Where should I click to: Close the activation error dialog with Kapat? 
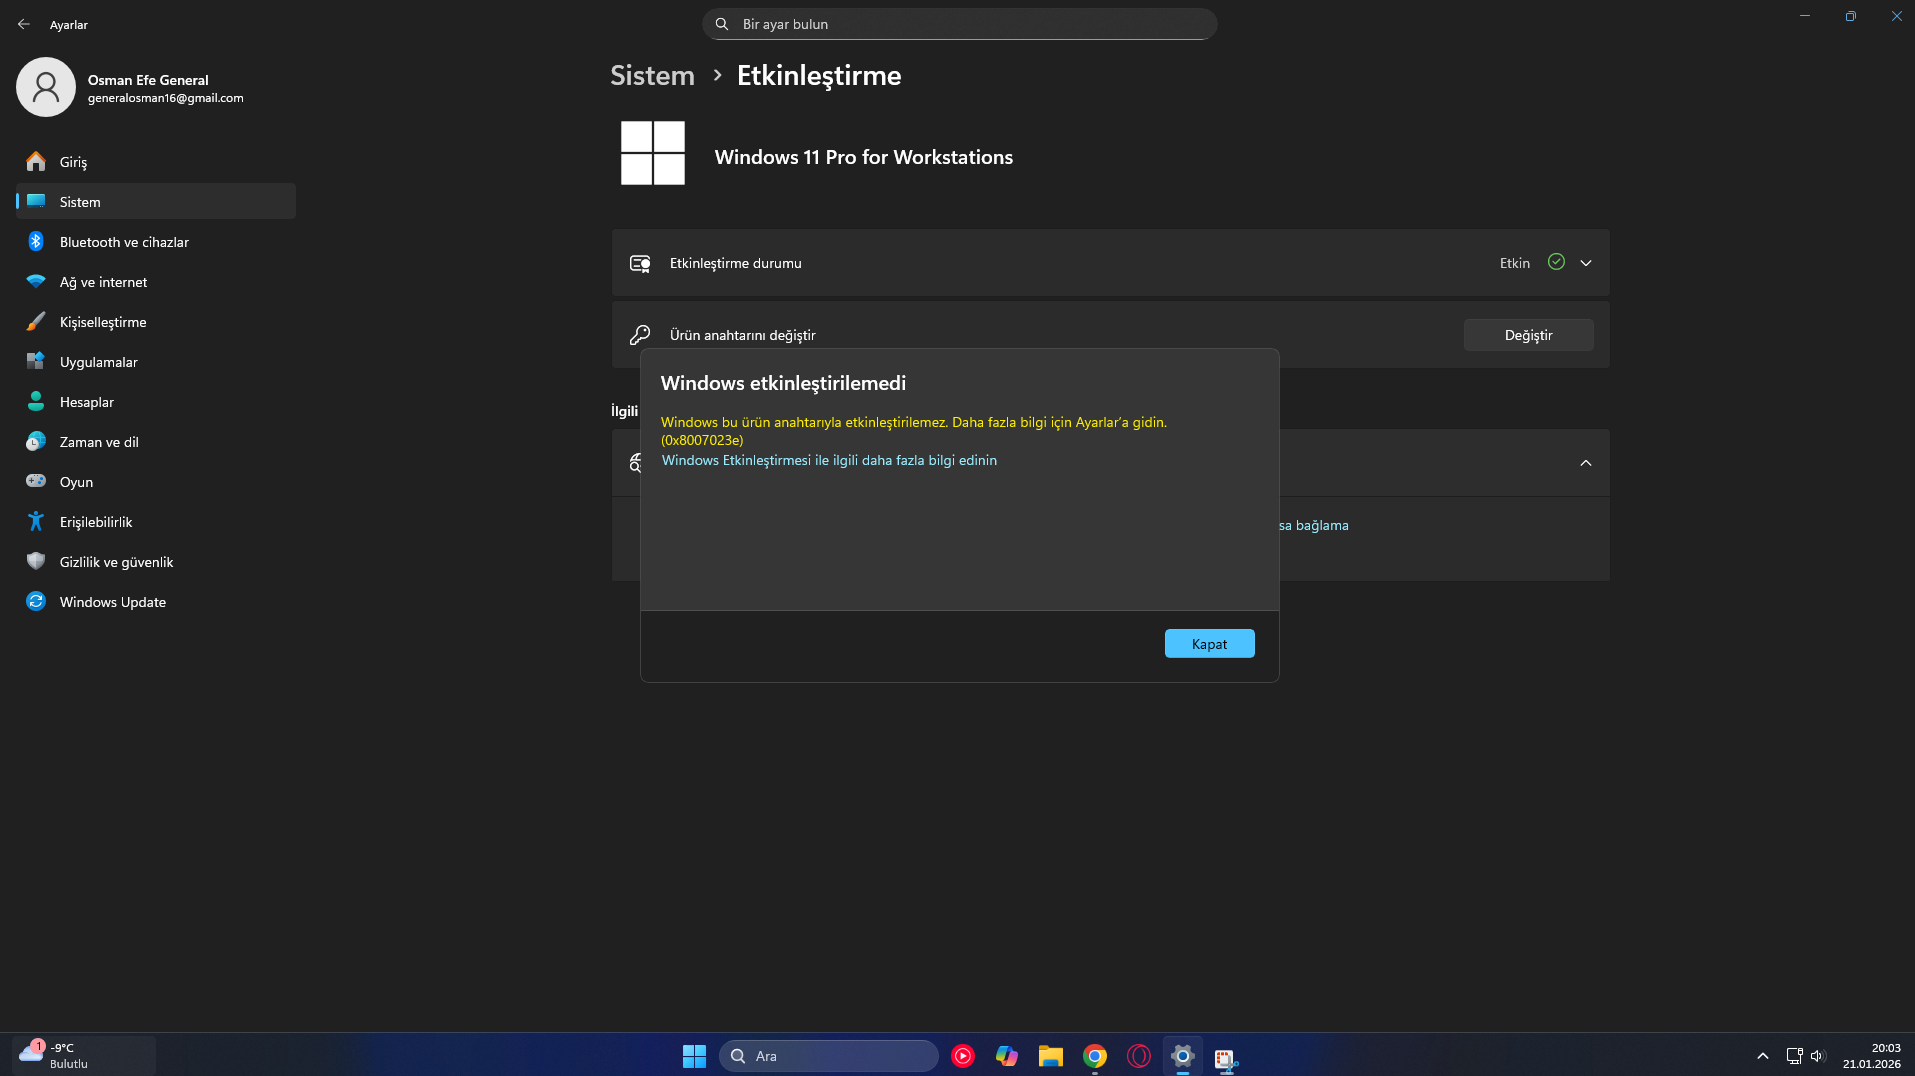click(1209, 643)
